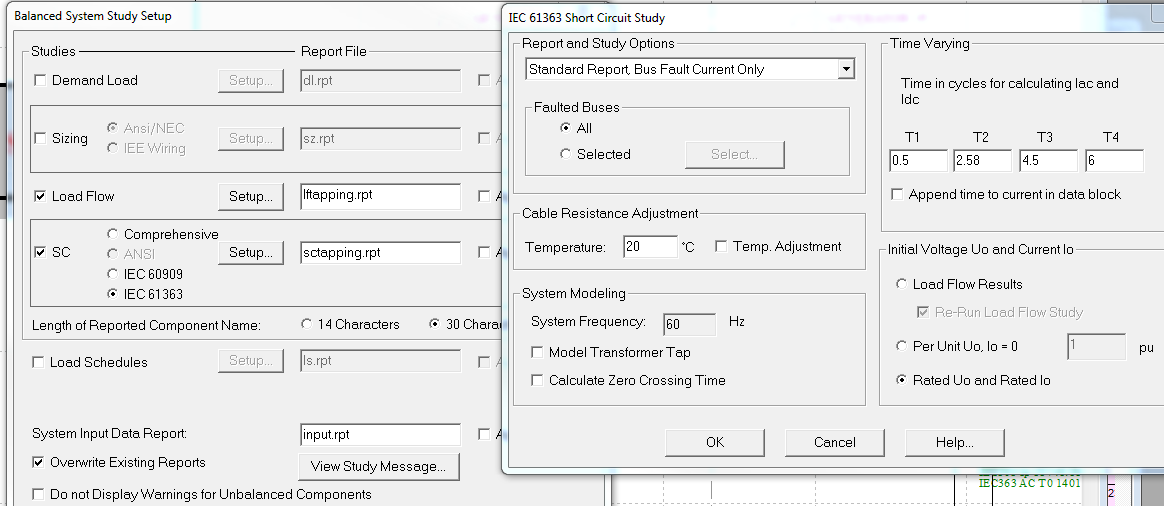Check the Temp. Adjustment option

pos(721,246)
